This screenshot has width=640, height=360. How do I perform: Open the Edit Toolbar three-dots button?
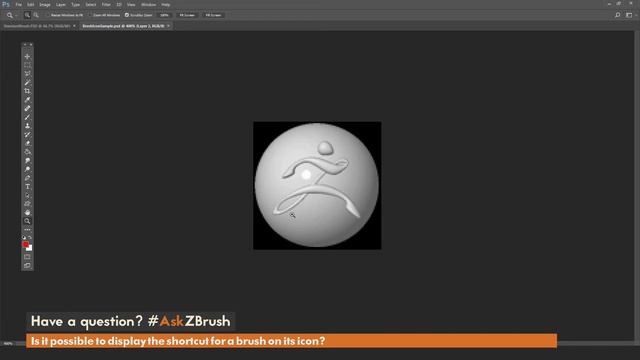(27, 229)
